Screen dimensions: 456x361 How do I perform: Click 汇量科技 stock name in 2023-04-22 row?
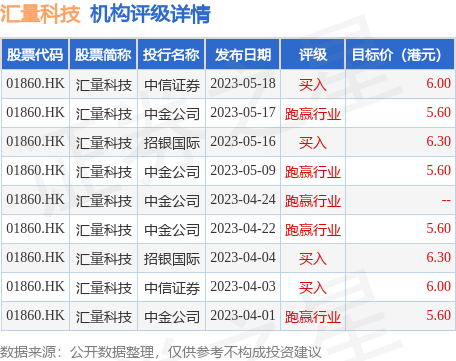point(104,230)
